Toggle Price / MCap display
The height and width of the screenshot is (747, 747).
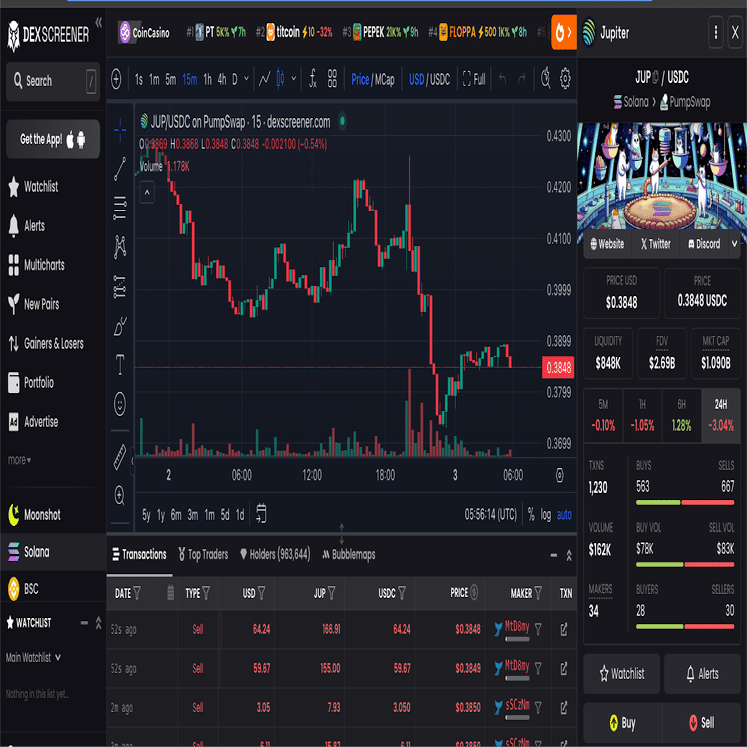[x=373, y=79]
